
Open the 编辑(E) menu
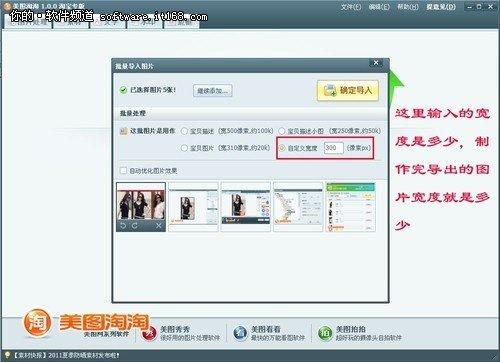379,7
